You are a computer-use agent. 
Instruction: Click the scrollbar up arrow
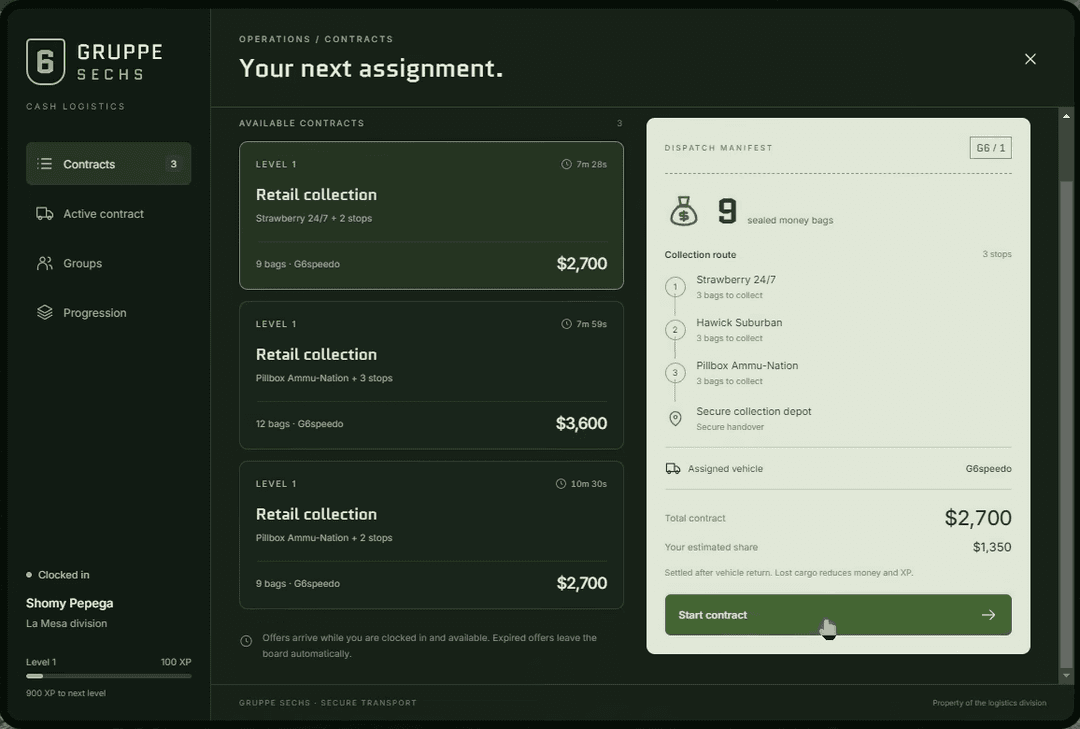pos(1066,116)
